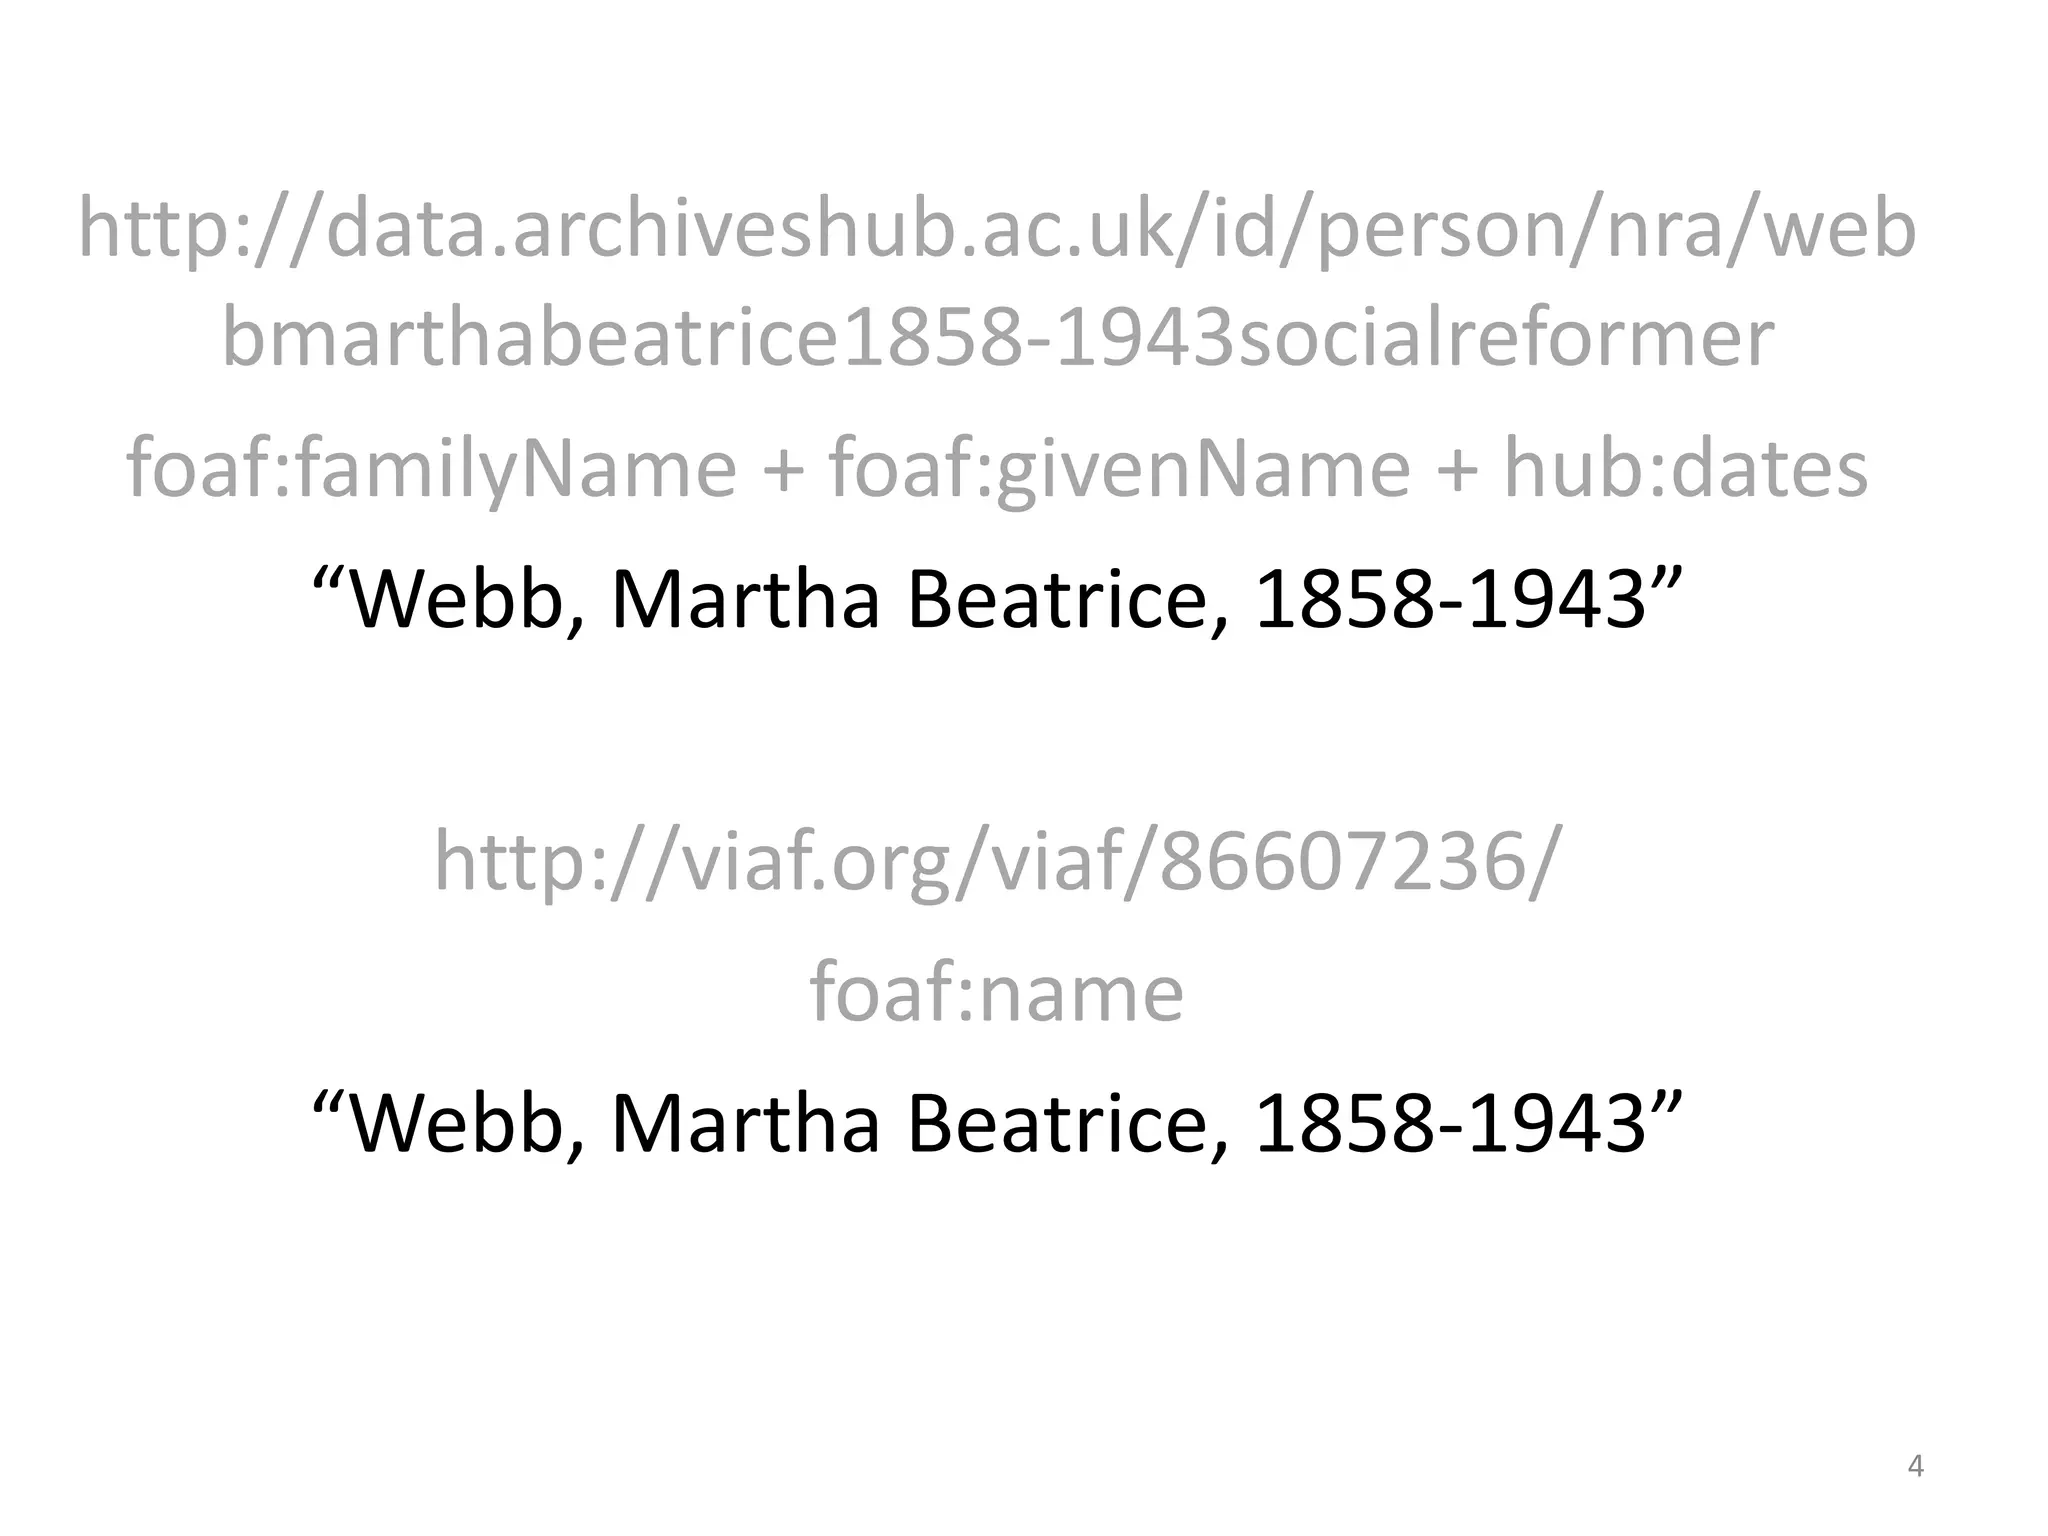Click the 'bmarthabeatrice1858-1943socialreformer' URL continuation line
The height and width of the screenshot is (1536, 2048).
click(x=996, y=338)
